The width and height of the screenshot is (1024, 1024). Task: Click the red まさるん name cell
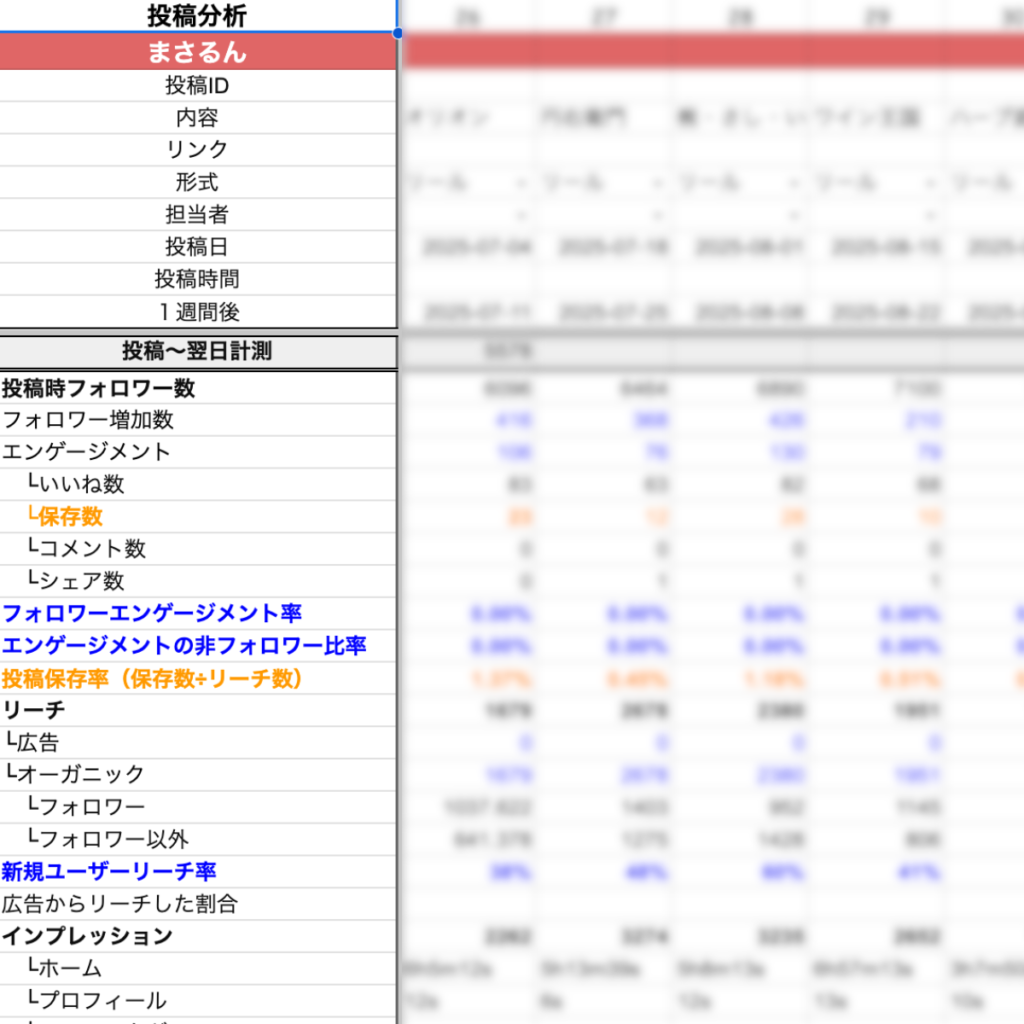click(x=197, y=53)
